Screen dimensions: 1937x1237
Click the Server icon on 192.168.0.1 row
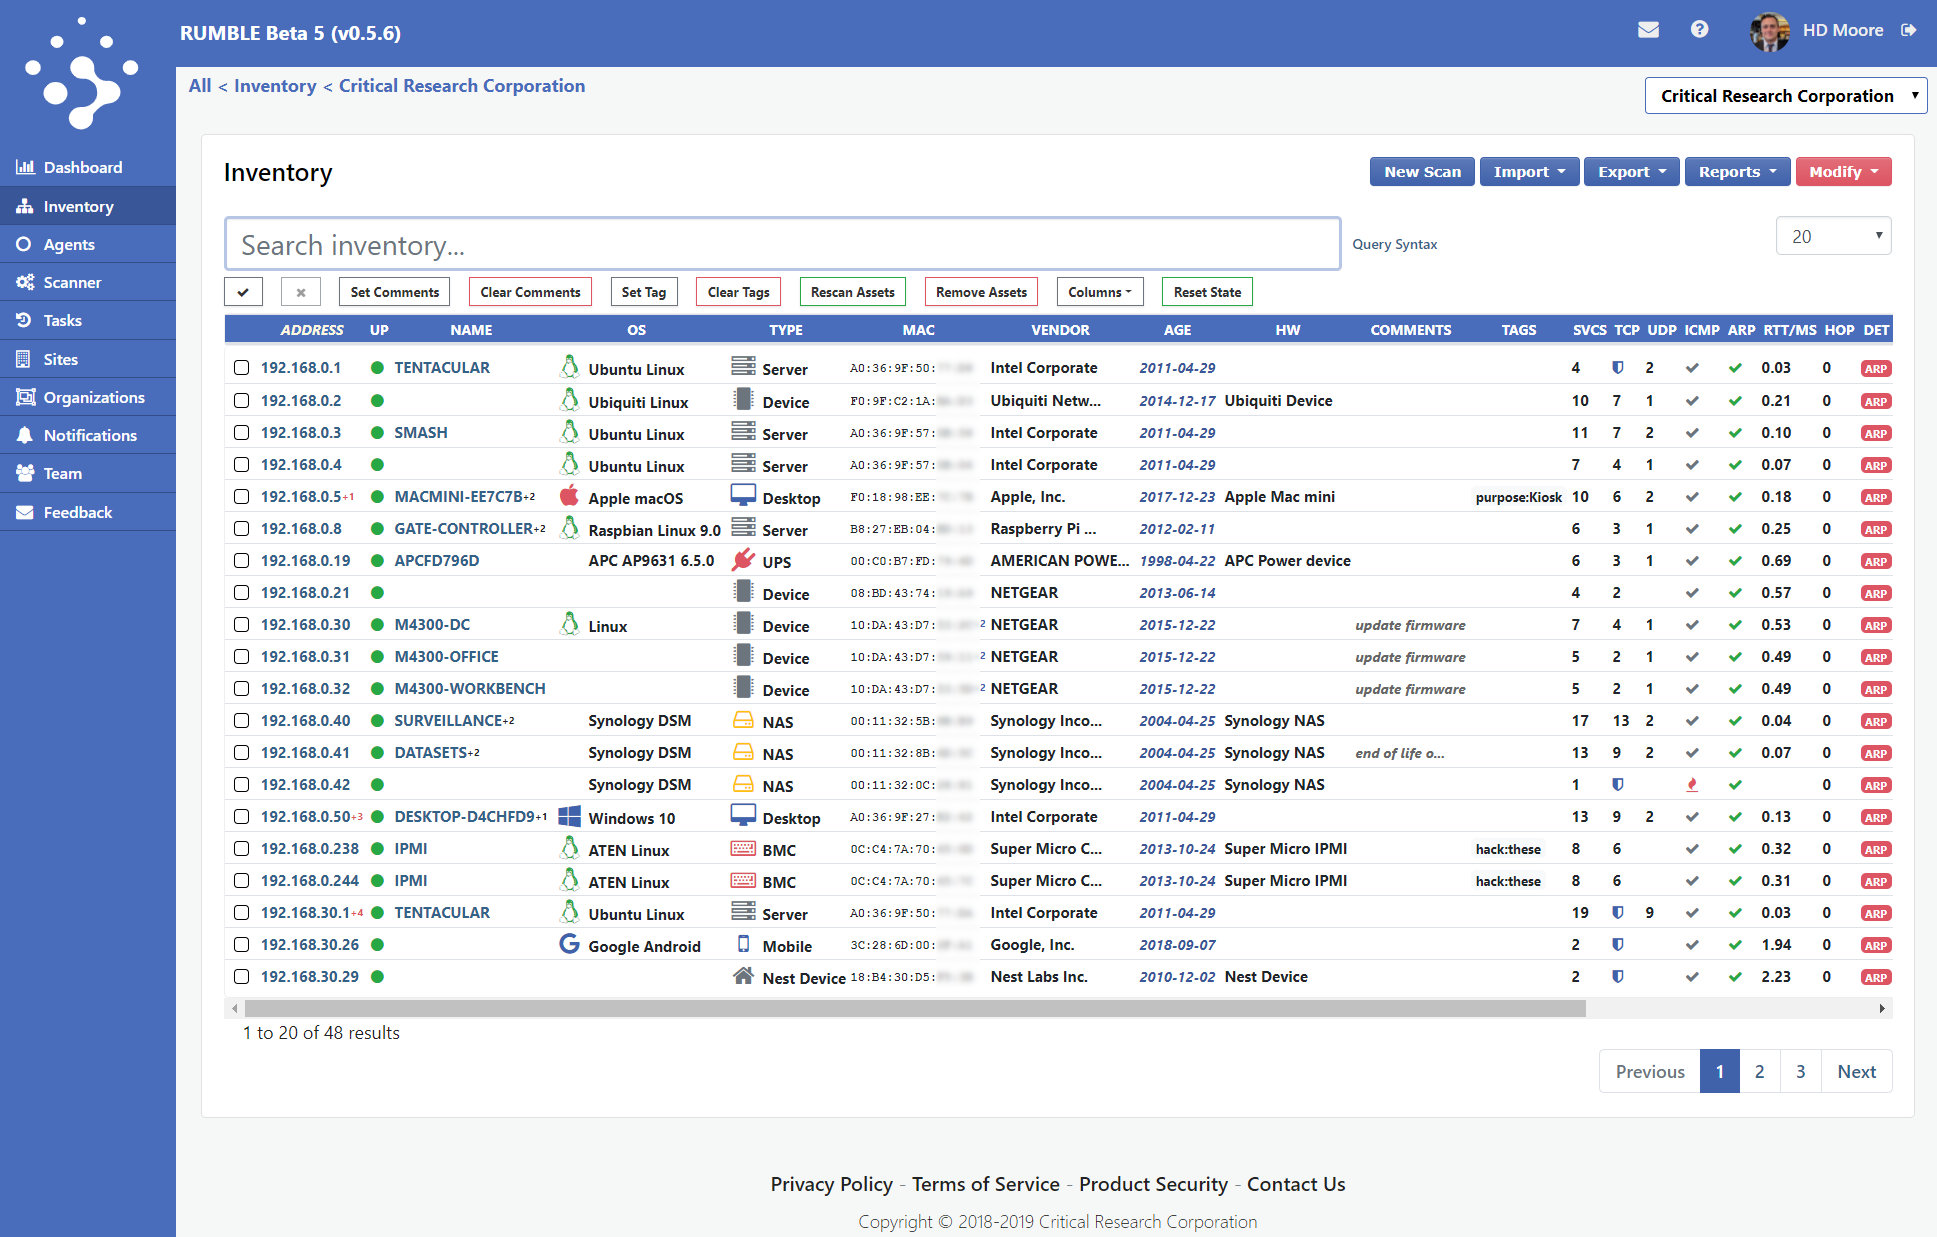(743, 366)
